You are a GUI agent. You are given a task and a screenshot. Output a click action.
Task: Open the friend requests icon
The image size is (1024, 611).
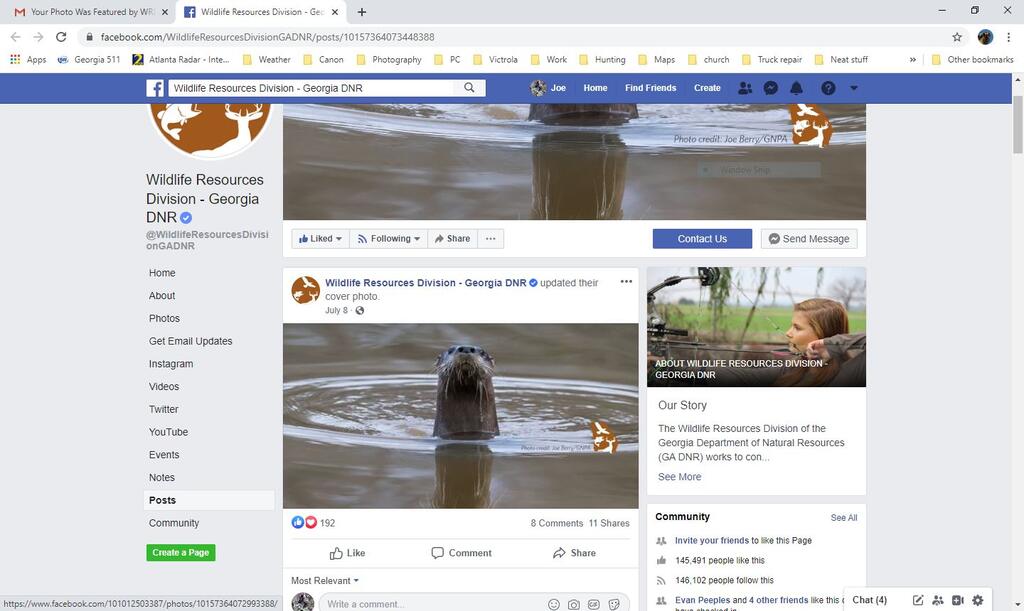click(x=744, y=88)
